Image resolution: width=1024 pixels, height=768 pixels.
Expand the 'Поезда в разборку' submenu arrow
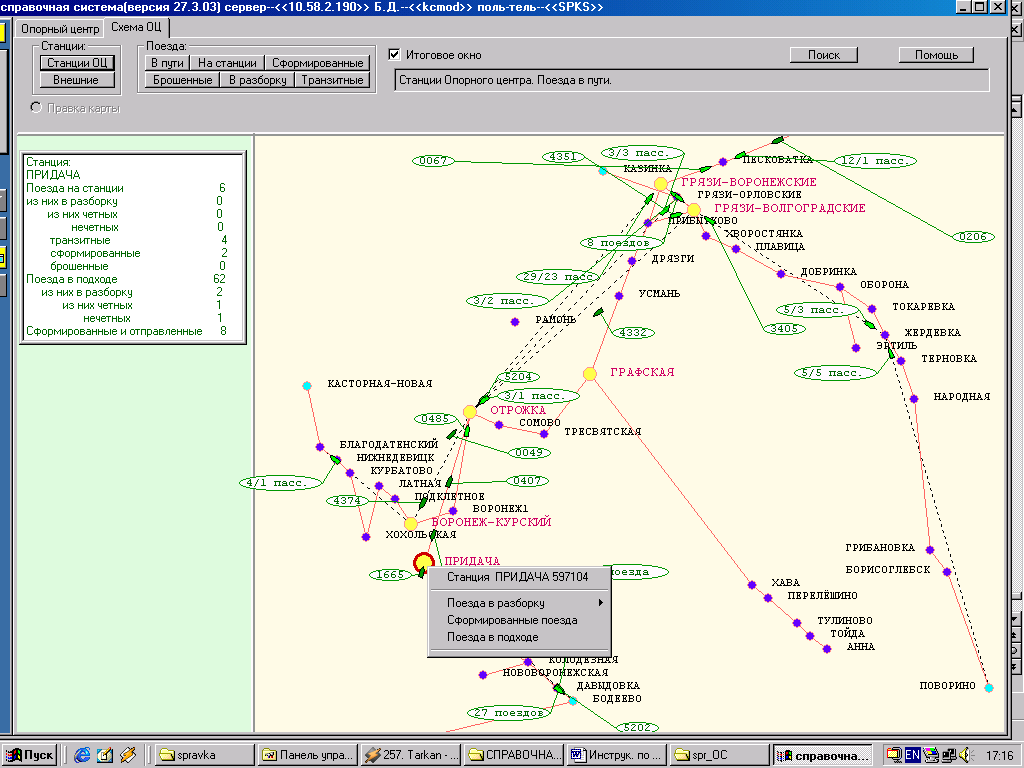(x=600, y=603)
